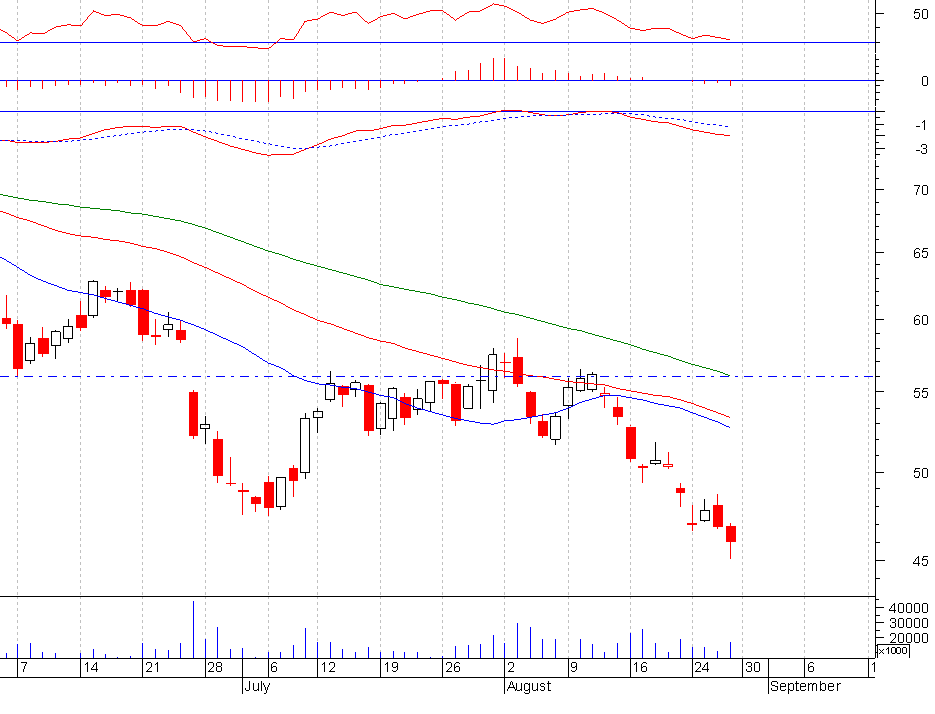Select the '28' date label on time axis
This screenshot has height=714, width=935.
215,667
